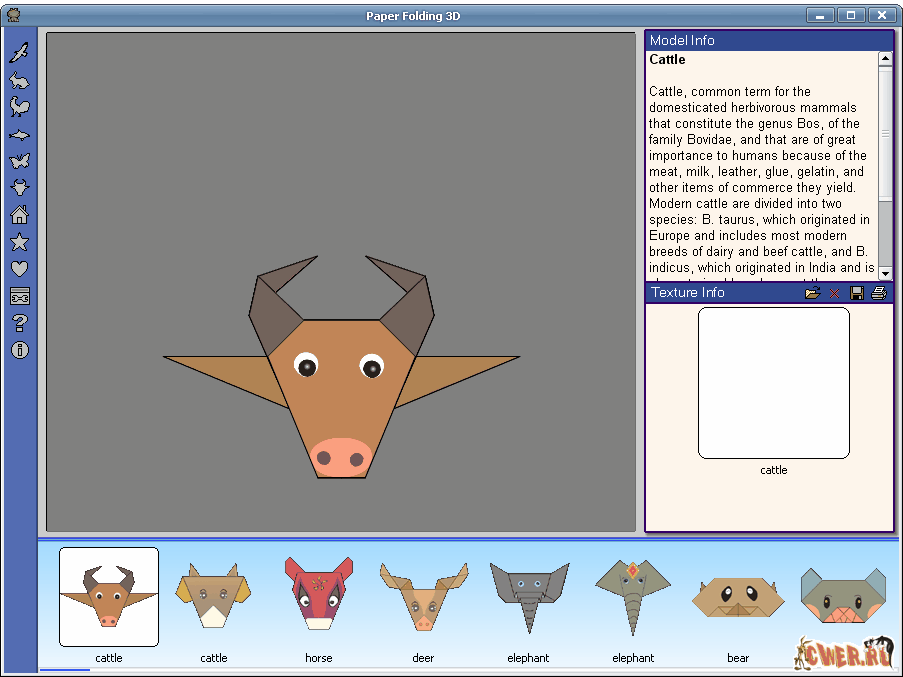Viewport: 903px width, 677px height.
Task: Click the bull head category icon
Action: (19, 188)
